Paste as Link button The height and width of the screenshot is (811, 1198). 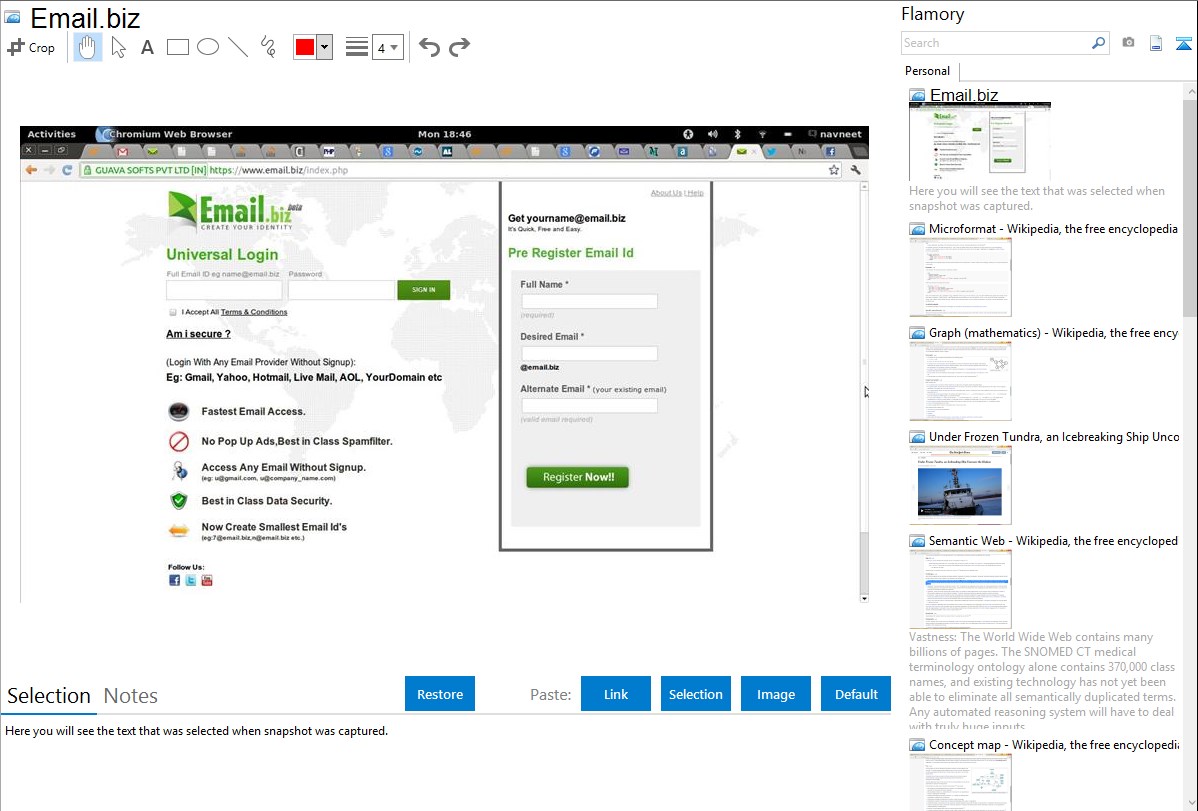click(616, 694)
